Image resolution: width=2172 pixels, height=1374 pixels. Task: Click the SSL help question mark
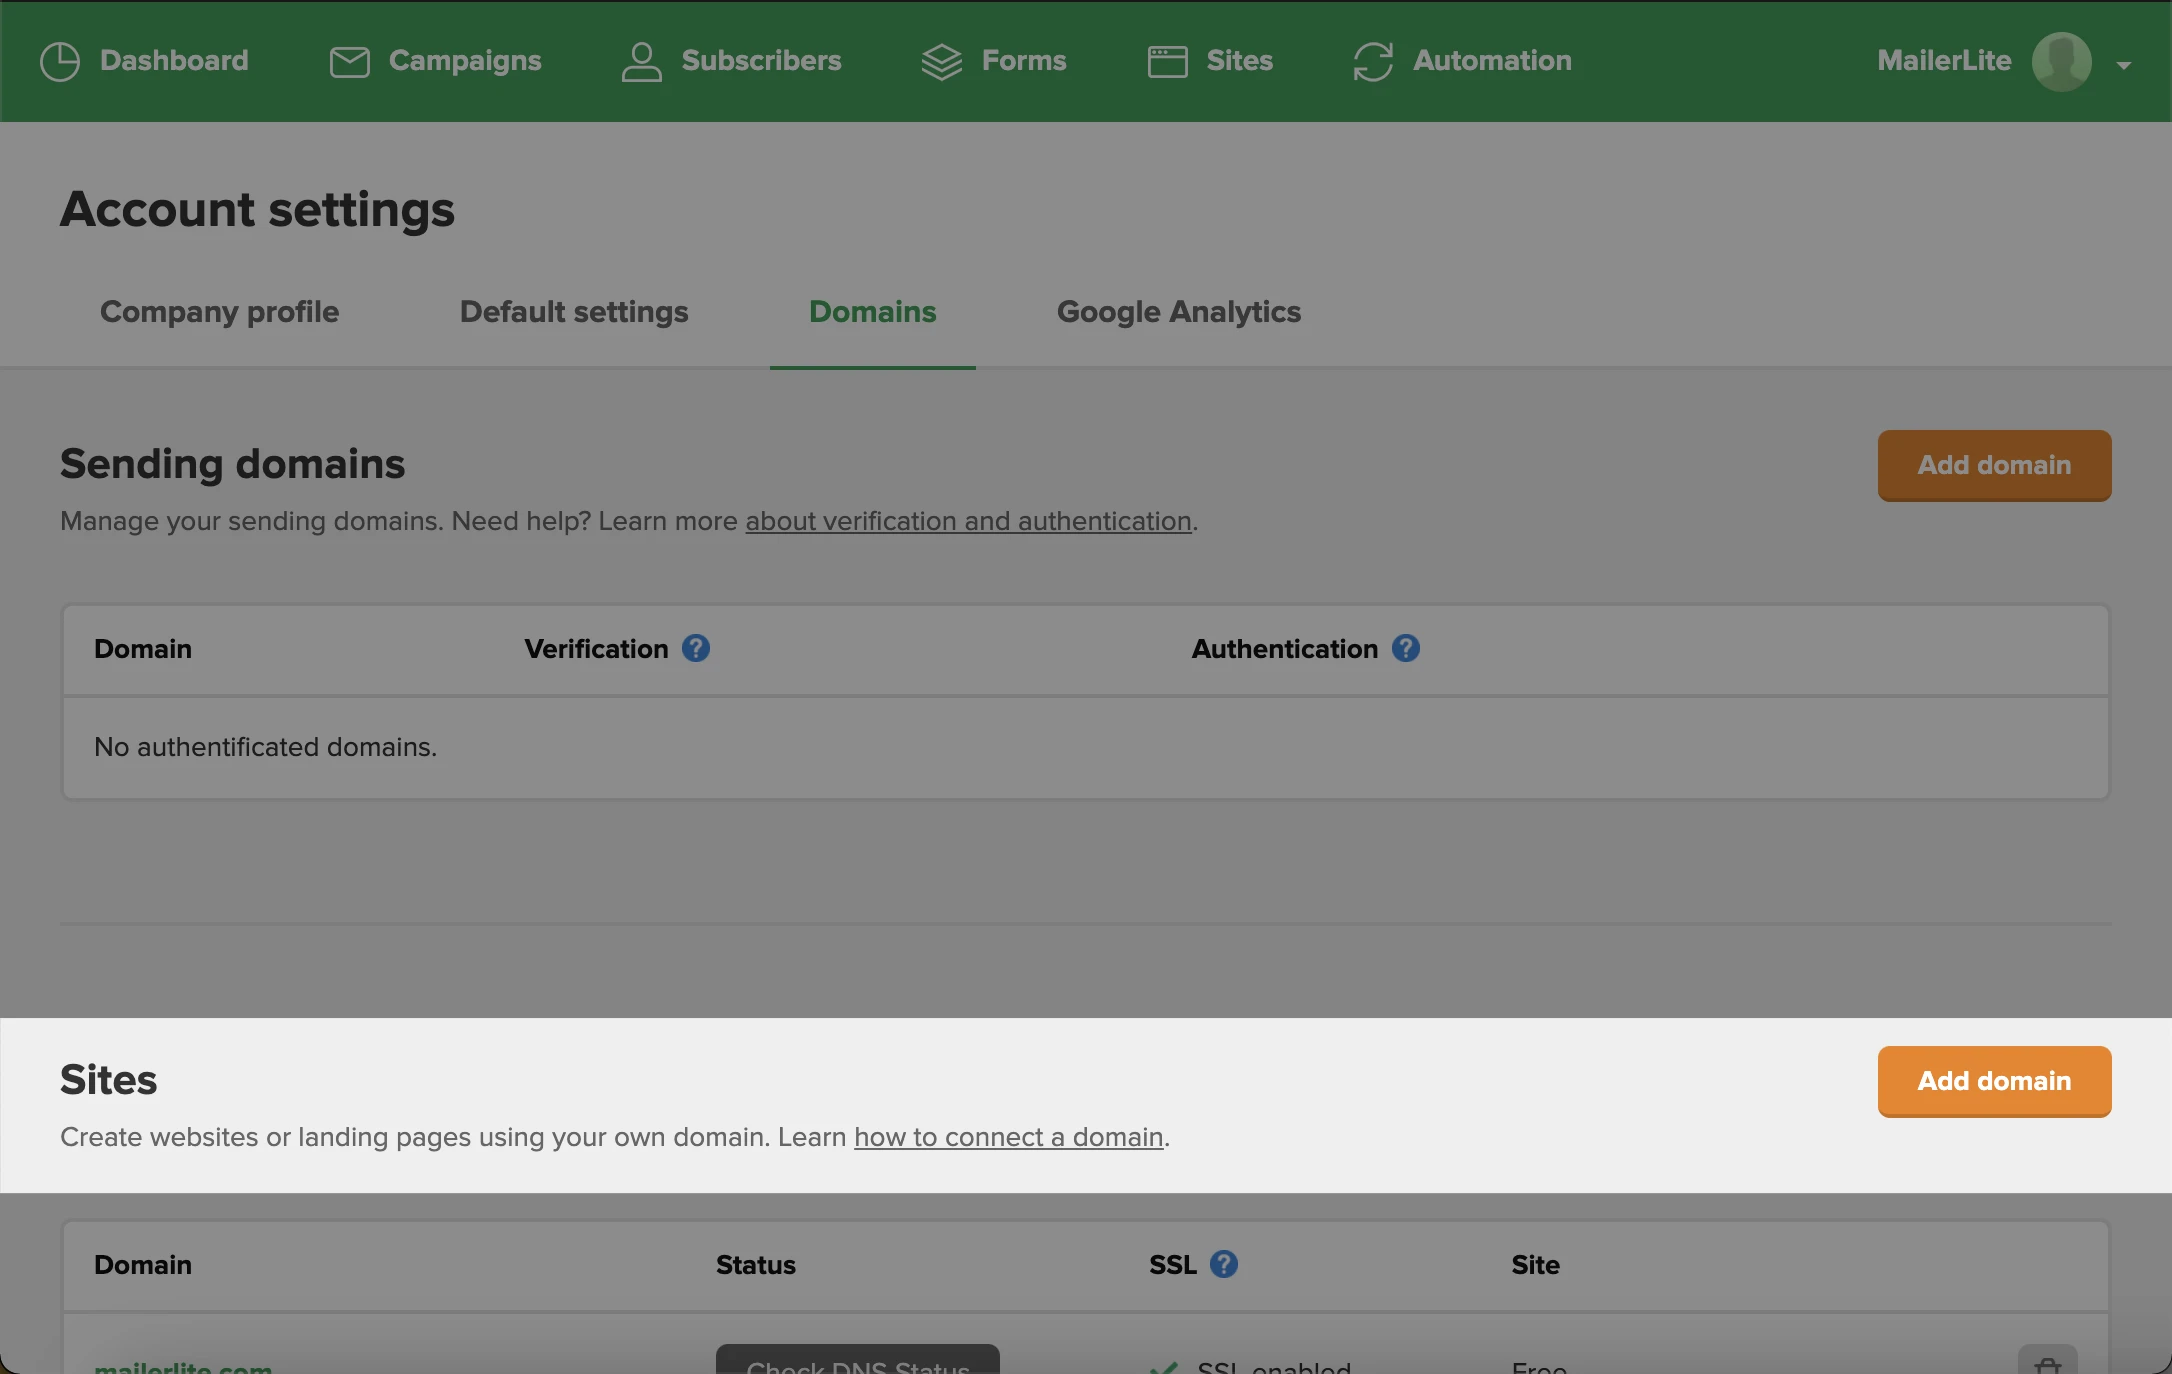(1224, 1264)
